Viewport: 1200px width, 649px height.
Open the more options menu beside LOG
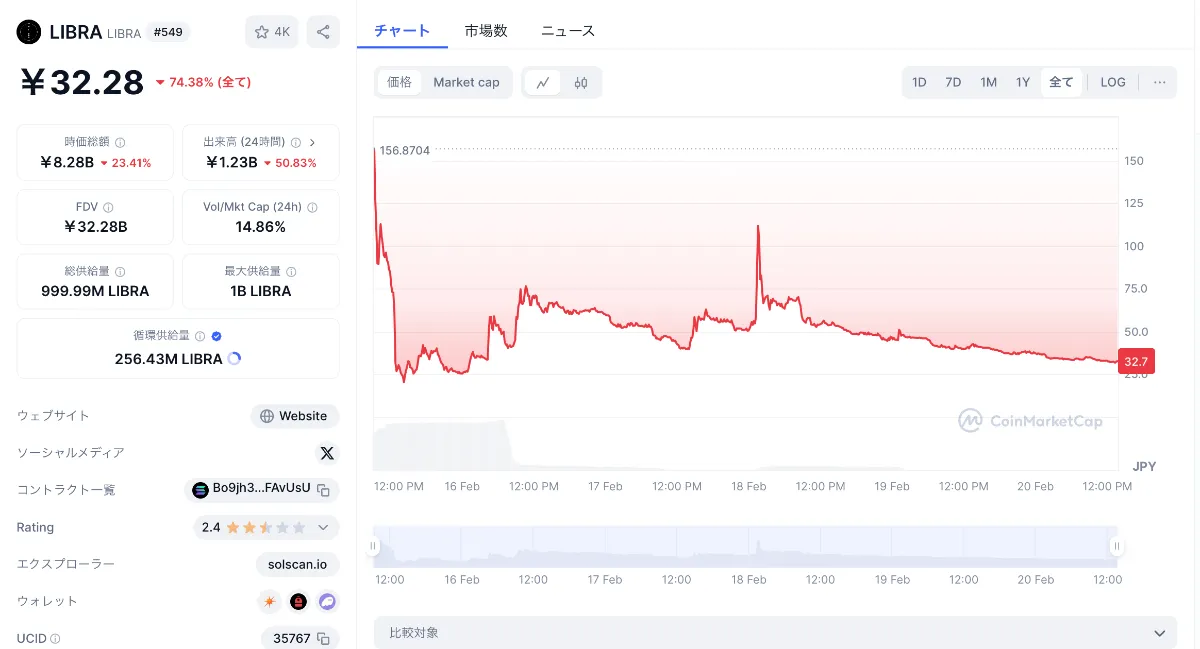pyautogui.click(x=1158, y=82)
